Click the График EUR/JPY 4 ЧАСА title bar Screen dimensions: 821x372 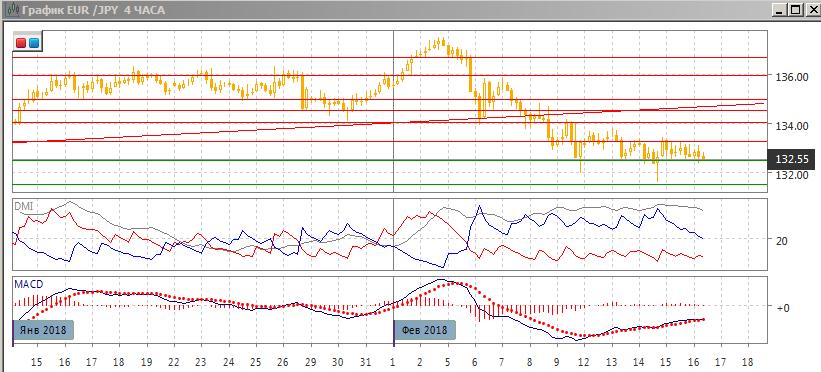click(x=94, y=9)
